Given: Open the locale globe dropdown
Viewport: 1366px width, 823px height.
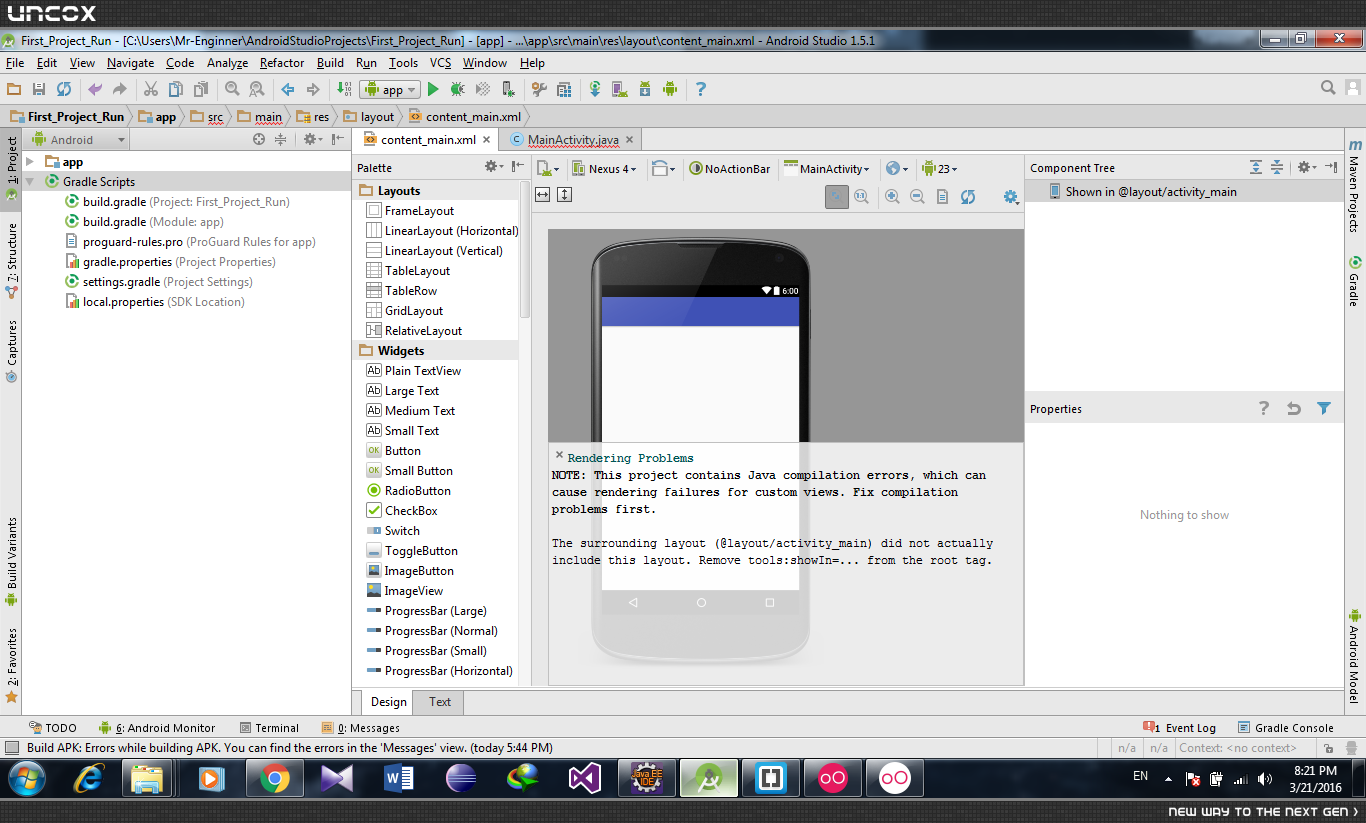Looking at the screenshot, I should (x=896, y=169).
